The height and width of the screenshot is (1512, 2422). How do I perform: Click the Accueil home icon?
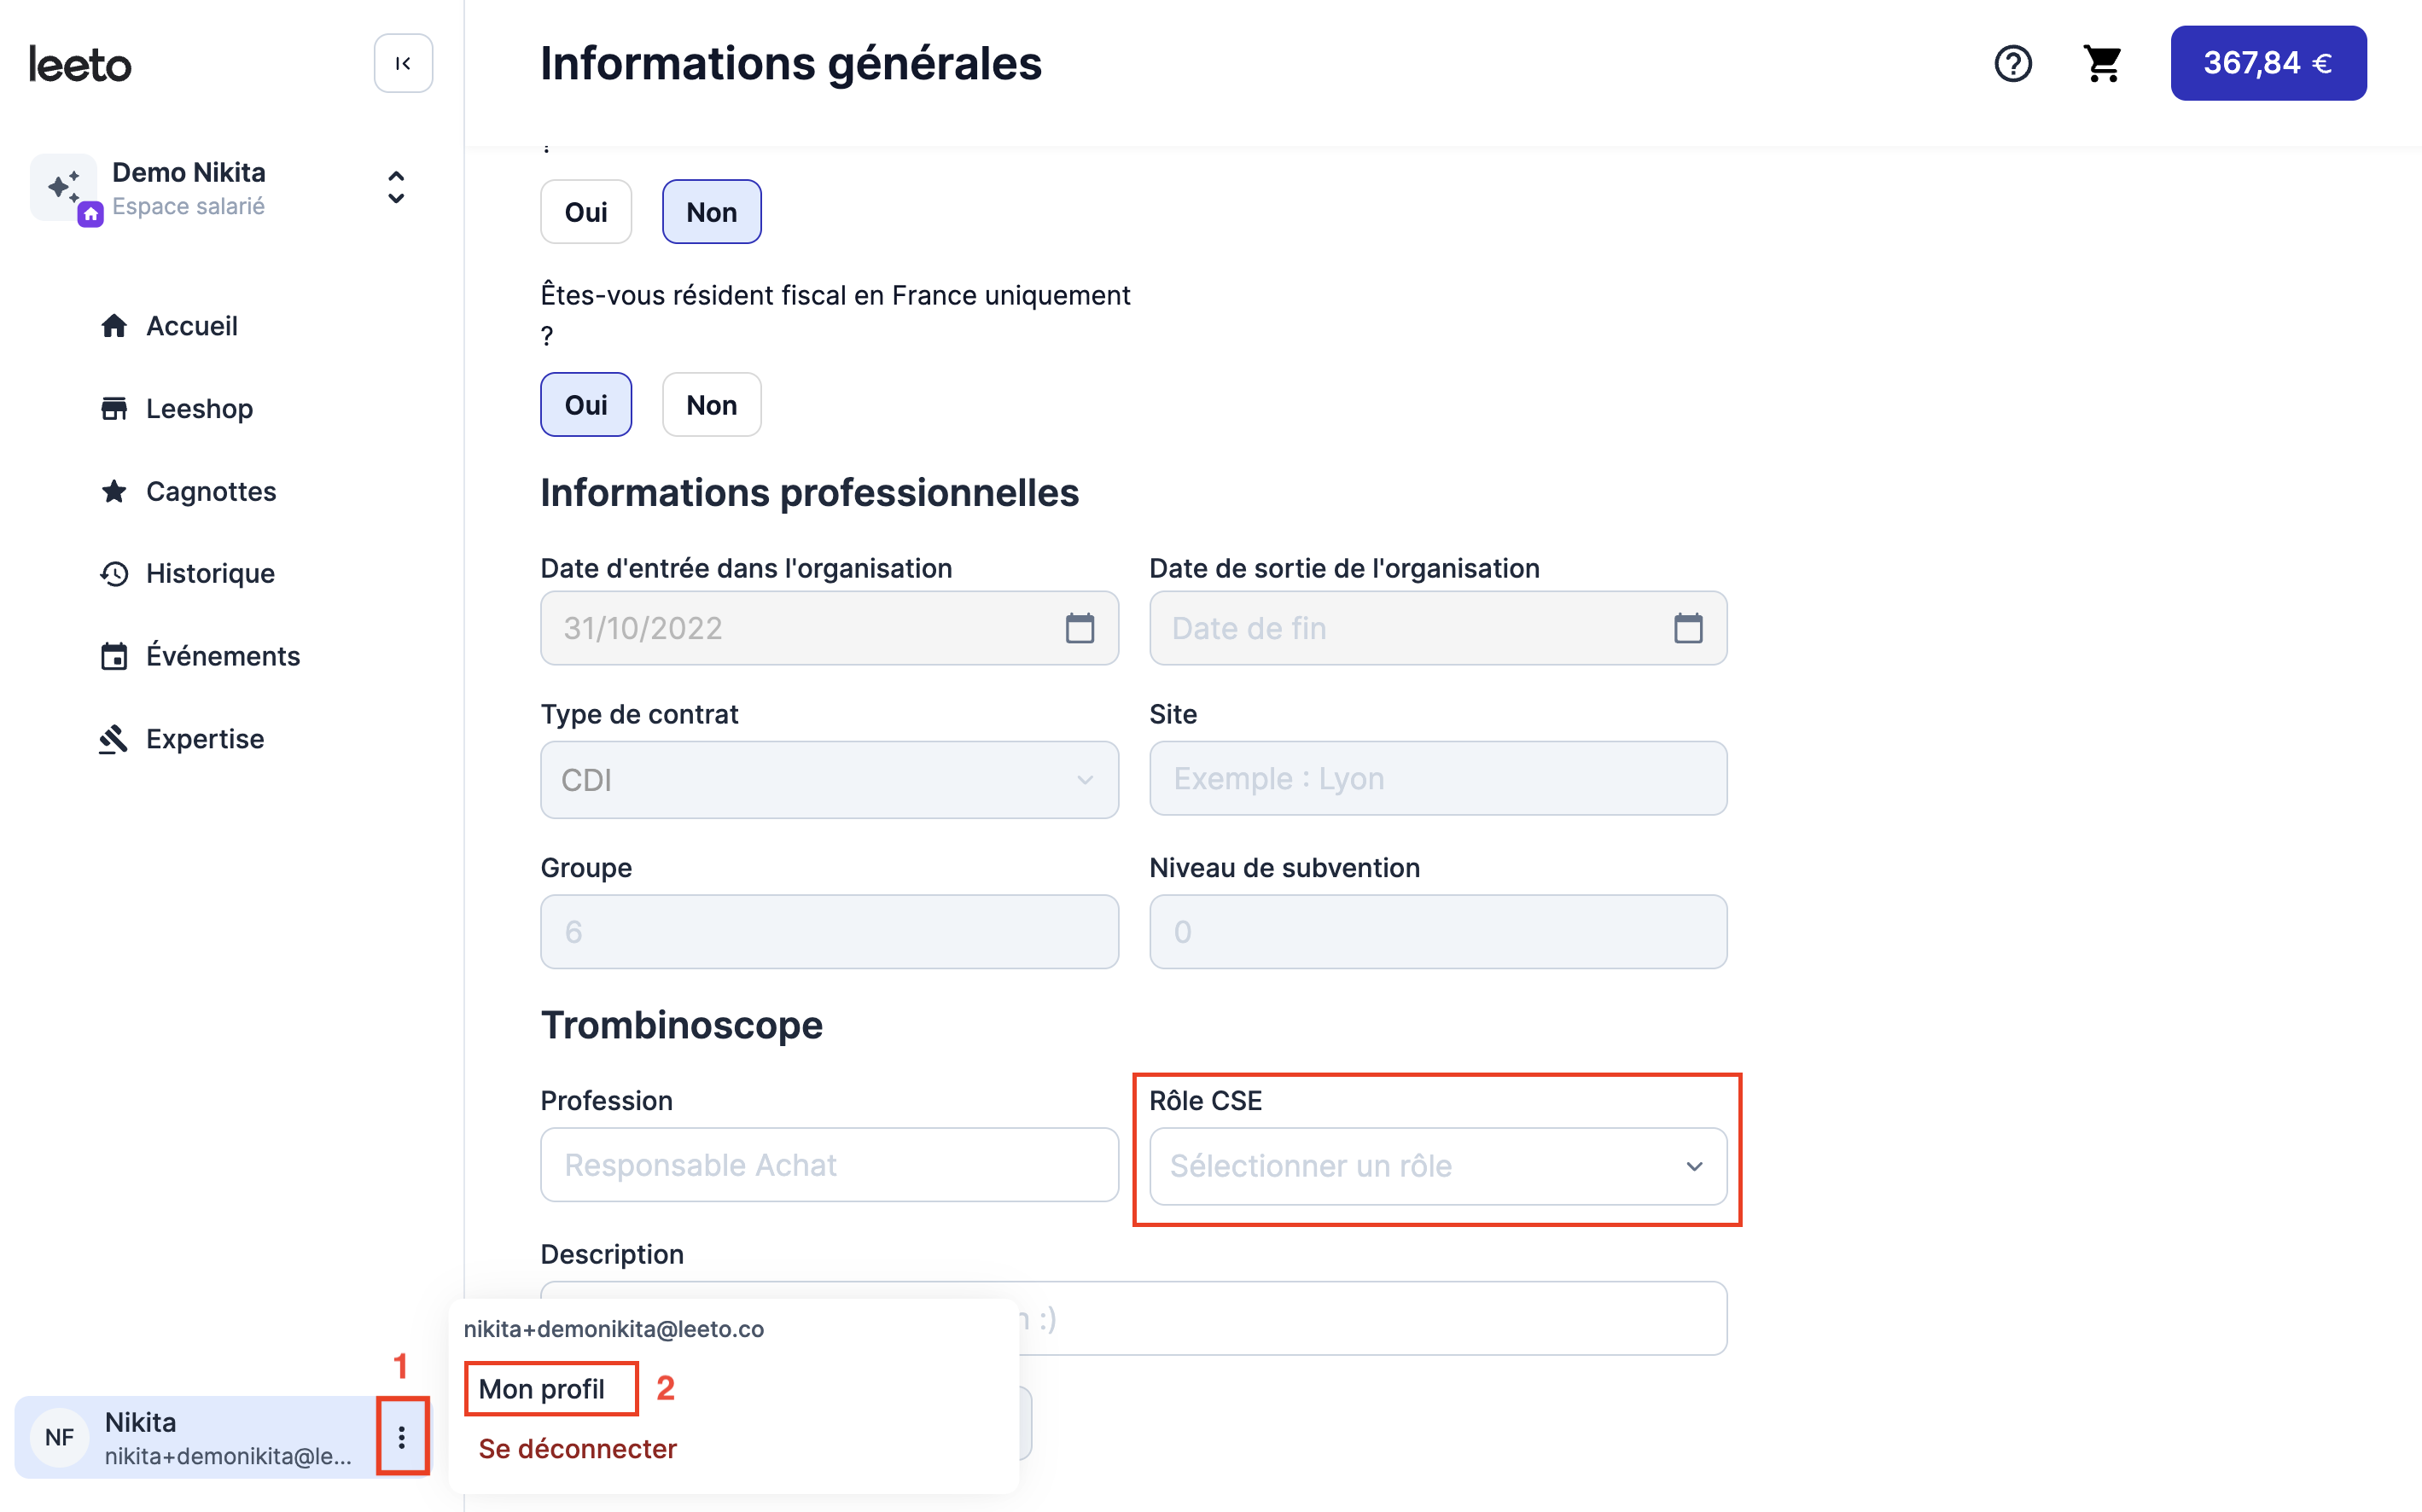(x=114, y=326)
